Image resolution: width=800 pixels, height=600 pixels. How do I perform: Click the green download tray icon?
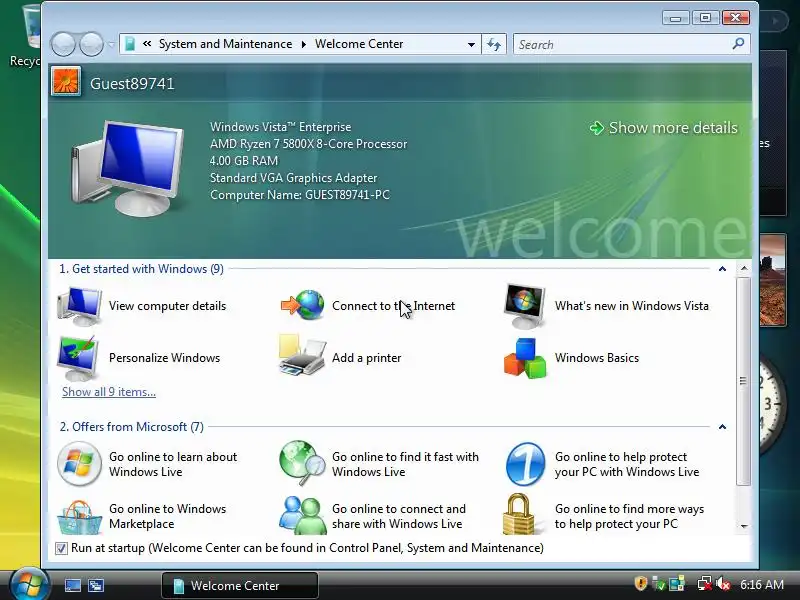point(659,584)
